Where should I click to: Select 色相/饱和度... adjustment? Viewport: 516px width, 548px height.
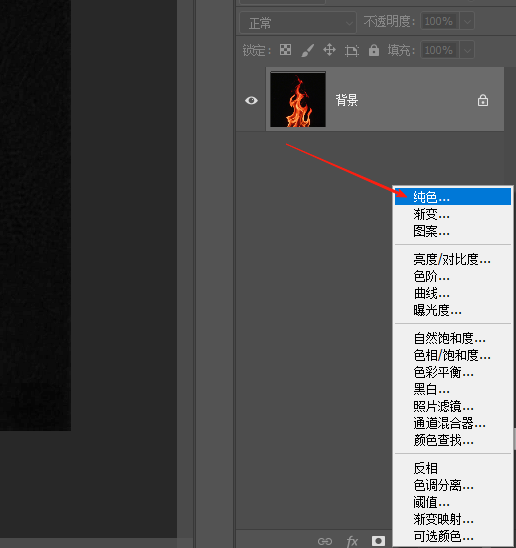click(x=453, y=355)
